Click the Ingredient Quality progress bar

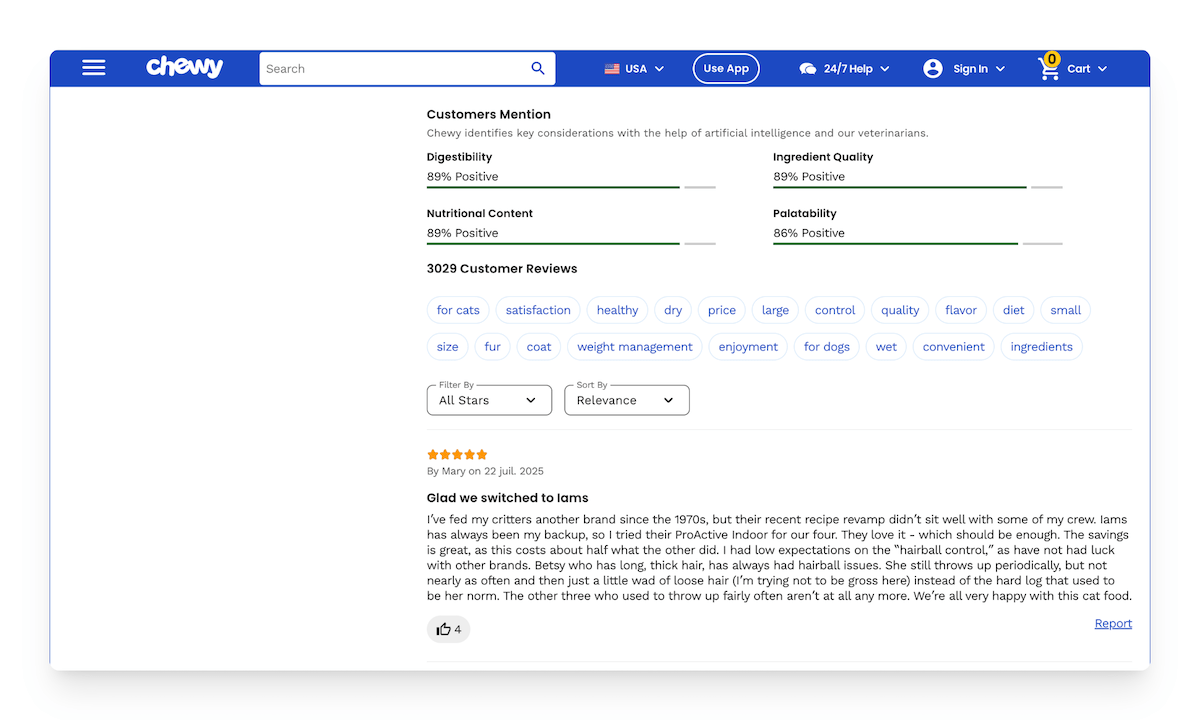point(918,187)
